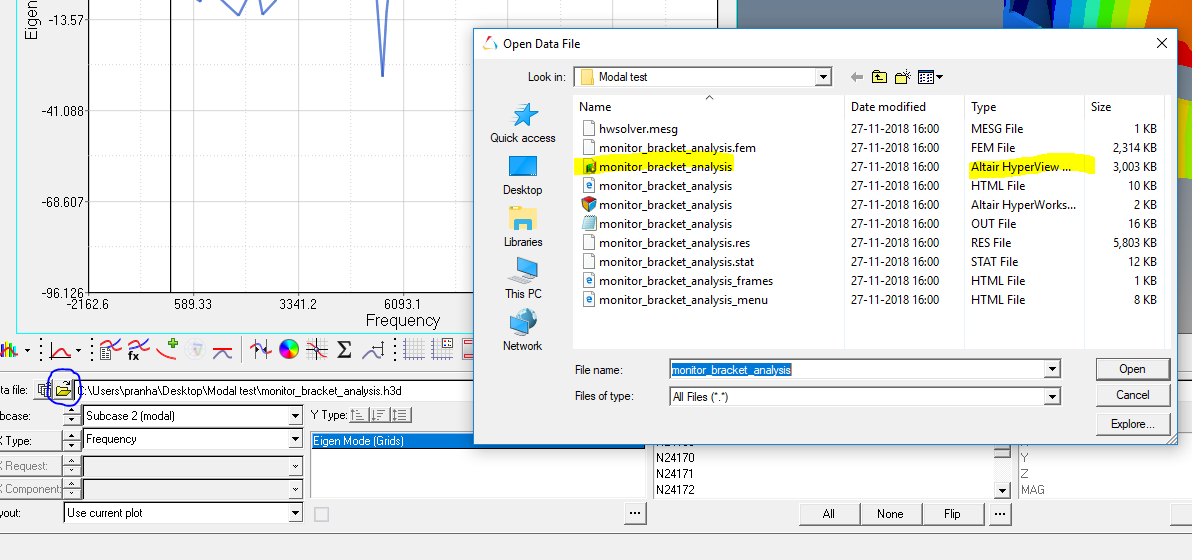The height and width of the screenshot is (560, 1192).
Task: Go up one folder level in dialog
Action: [x=879, y=77]
